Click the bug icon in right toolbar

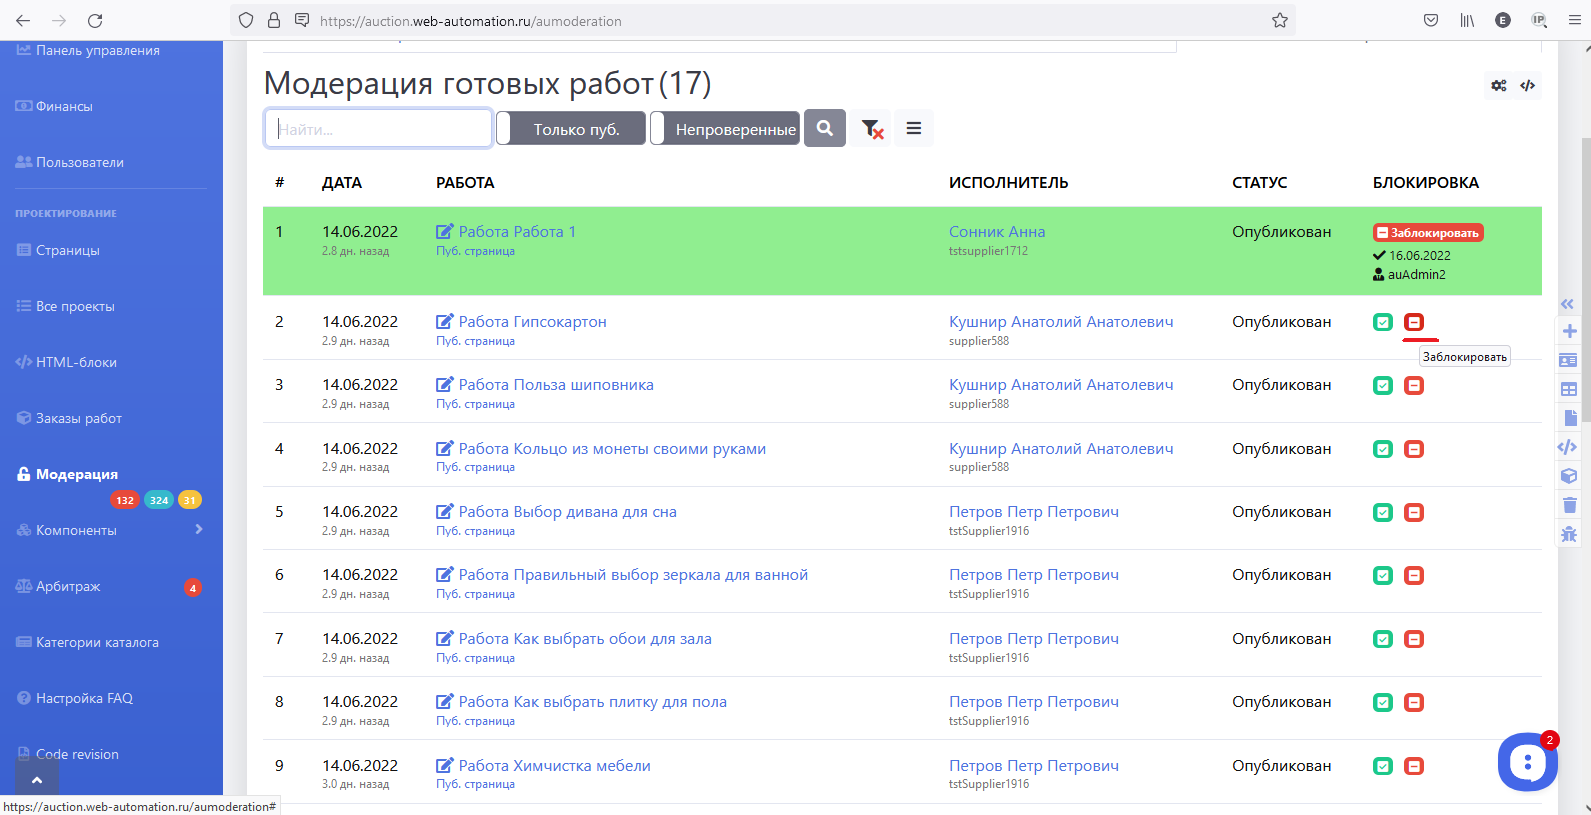1569,534
